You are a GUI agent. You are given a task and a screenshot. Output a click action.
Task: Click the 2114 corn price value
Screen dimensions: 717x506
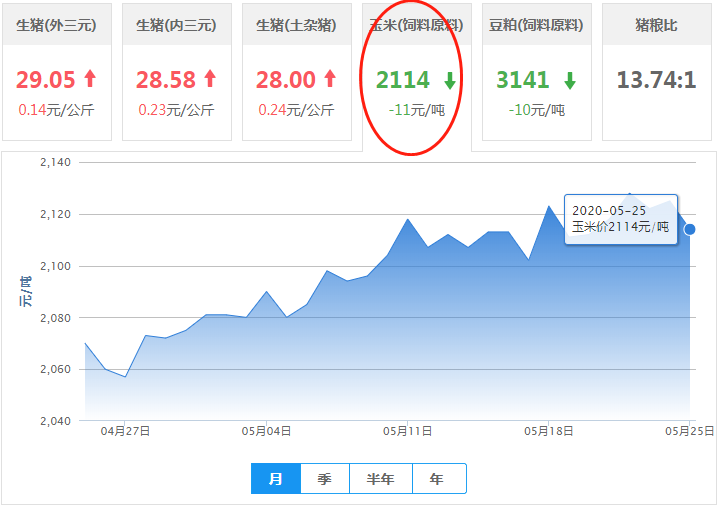403,80
